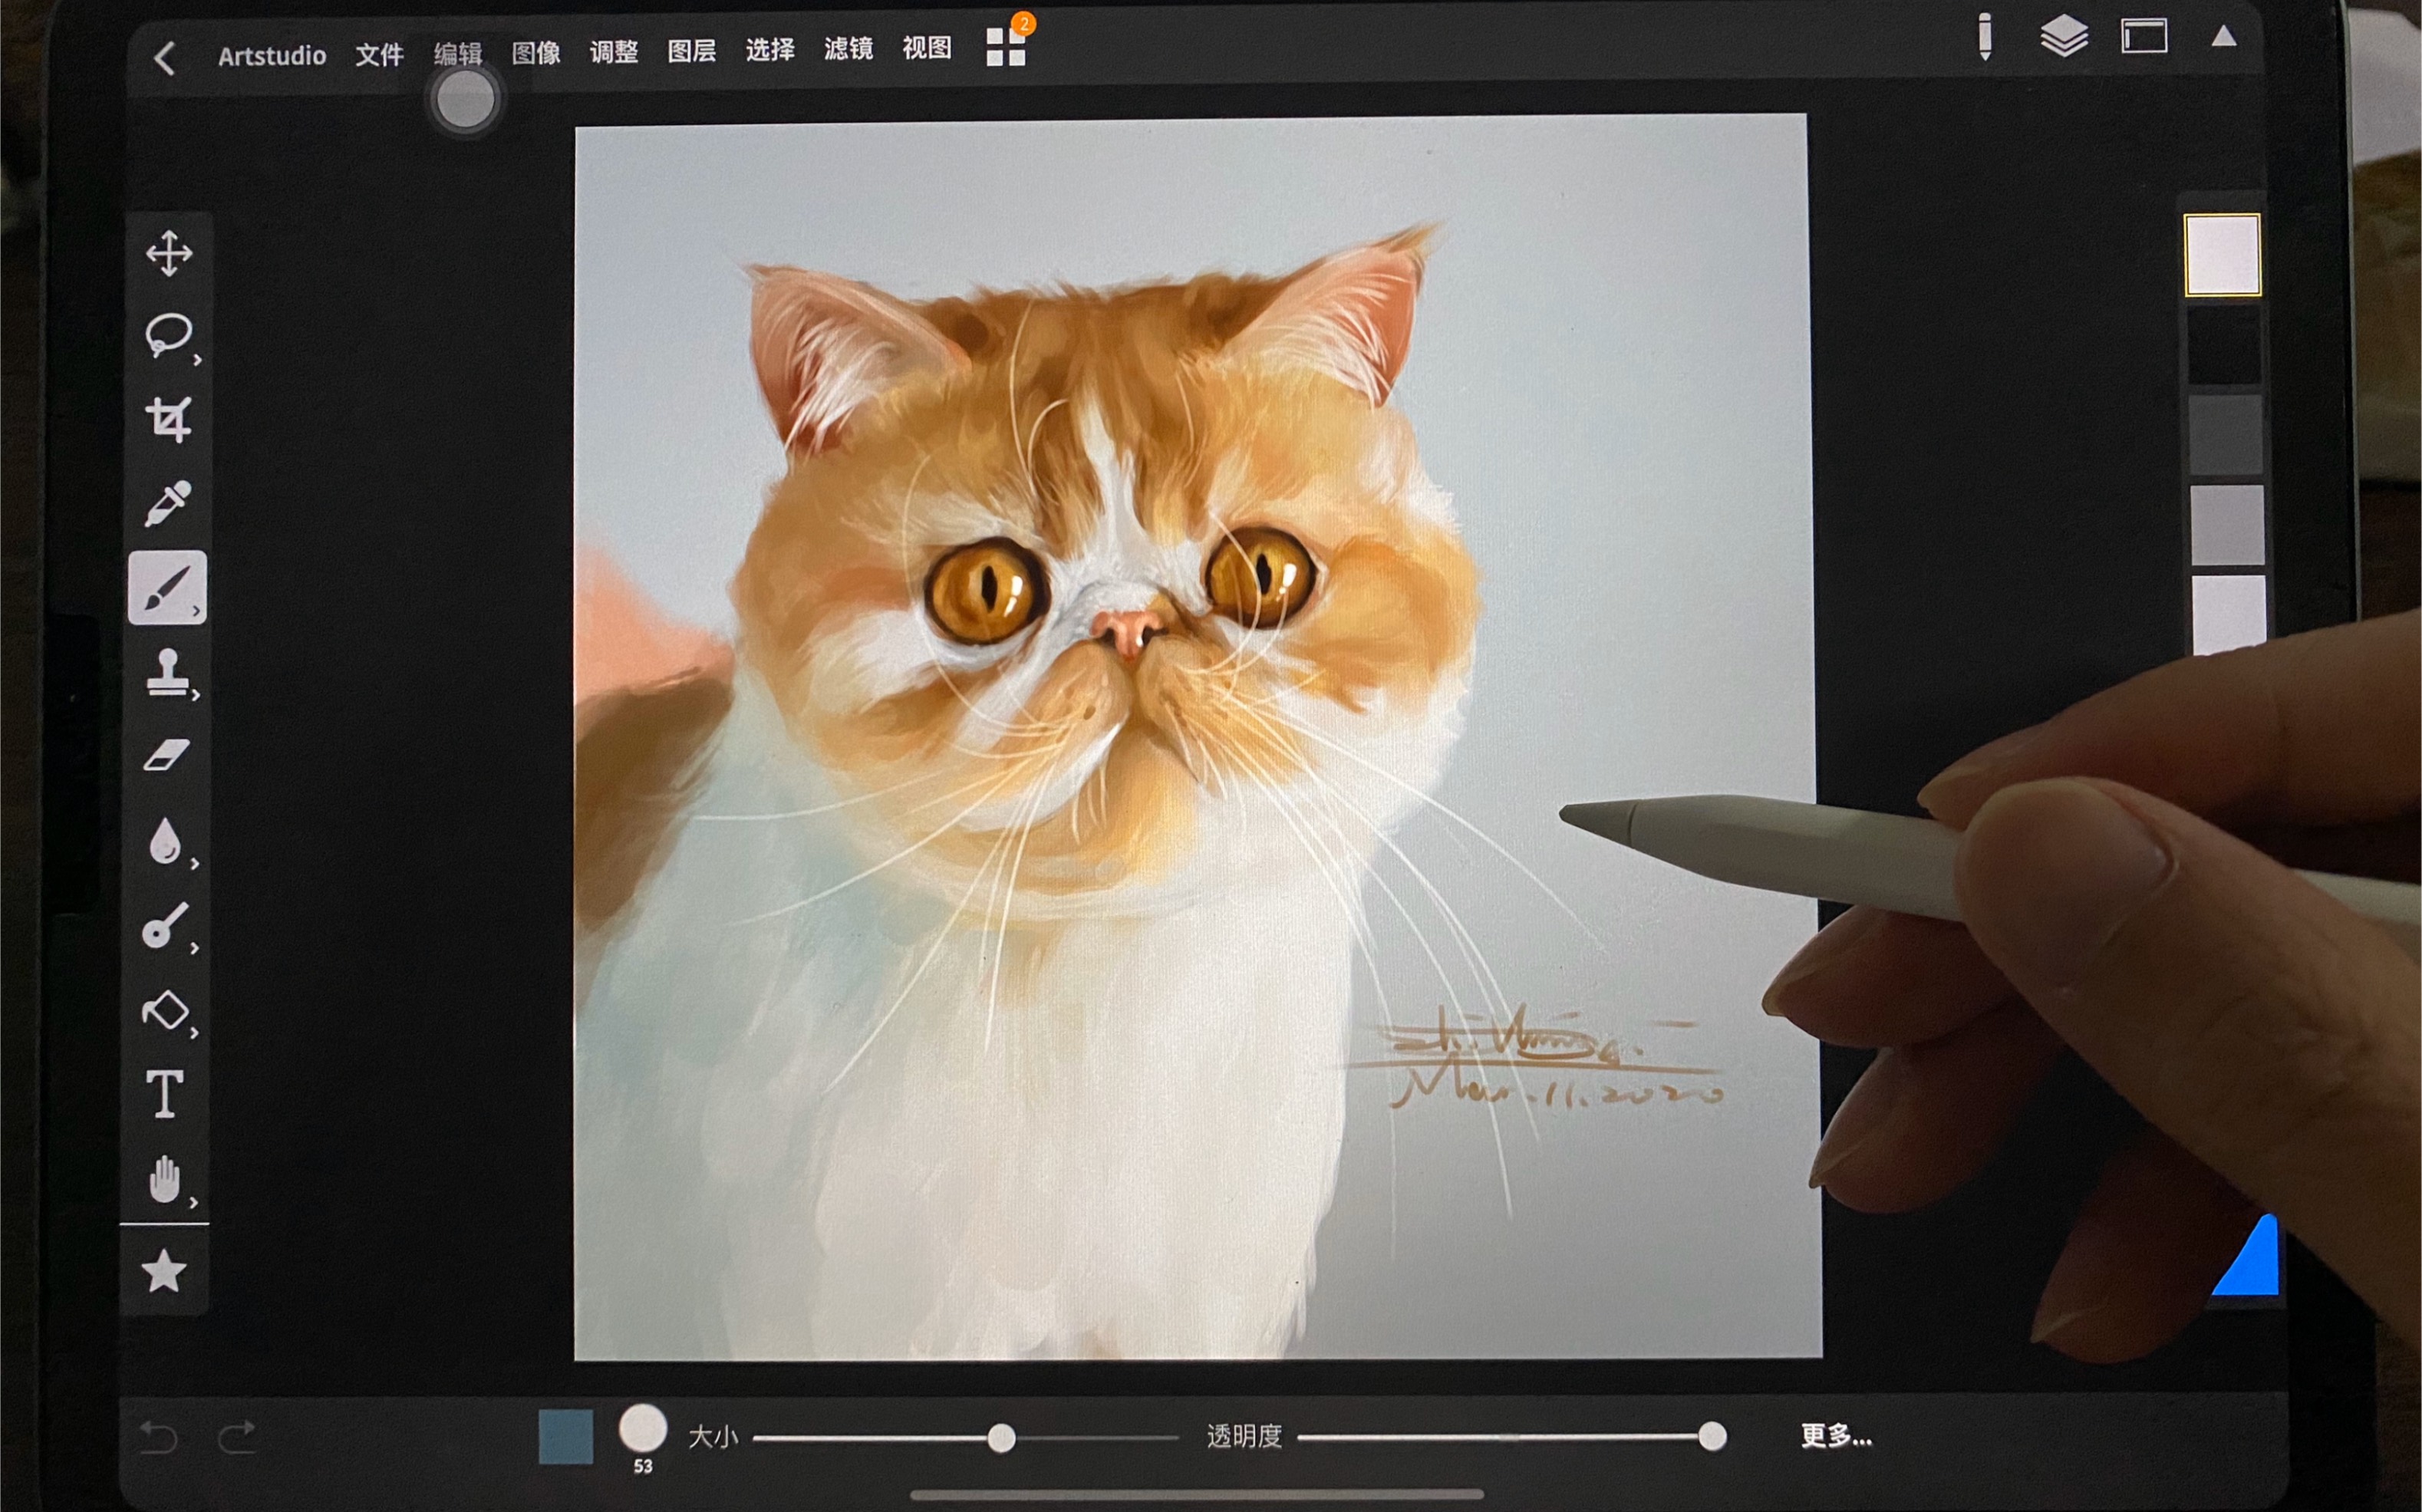The image size is (2422, 1512).
Task: Open the 滤镜 menu
Action: (848, 49)
